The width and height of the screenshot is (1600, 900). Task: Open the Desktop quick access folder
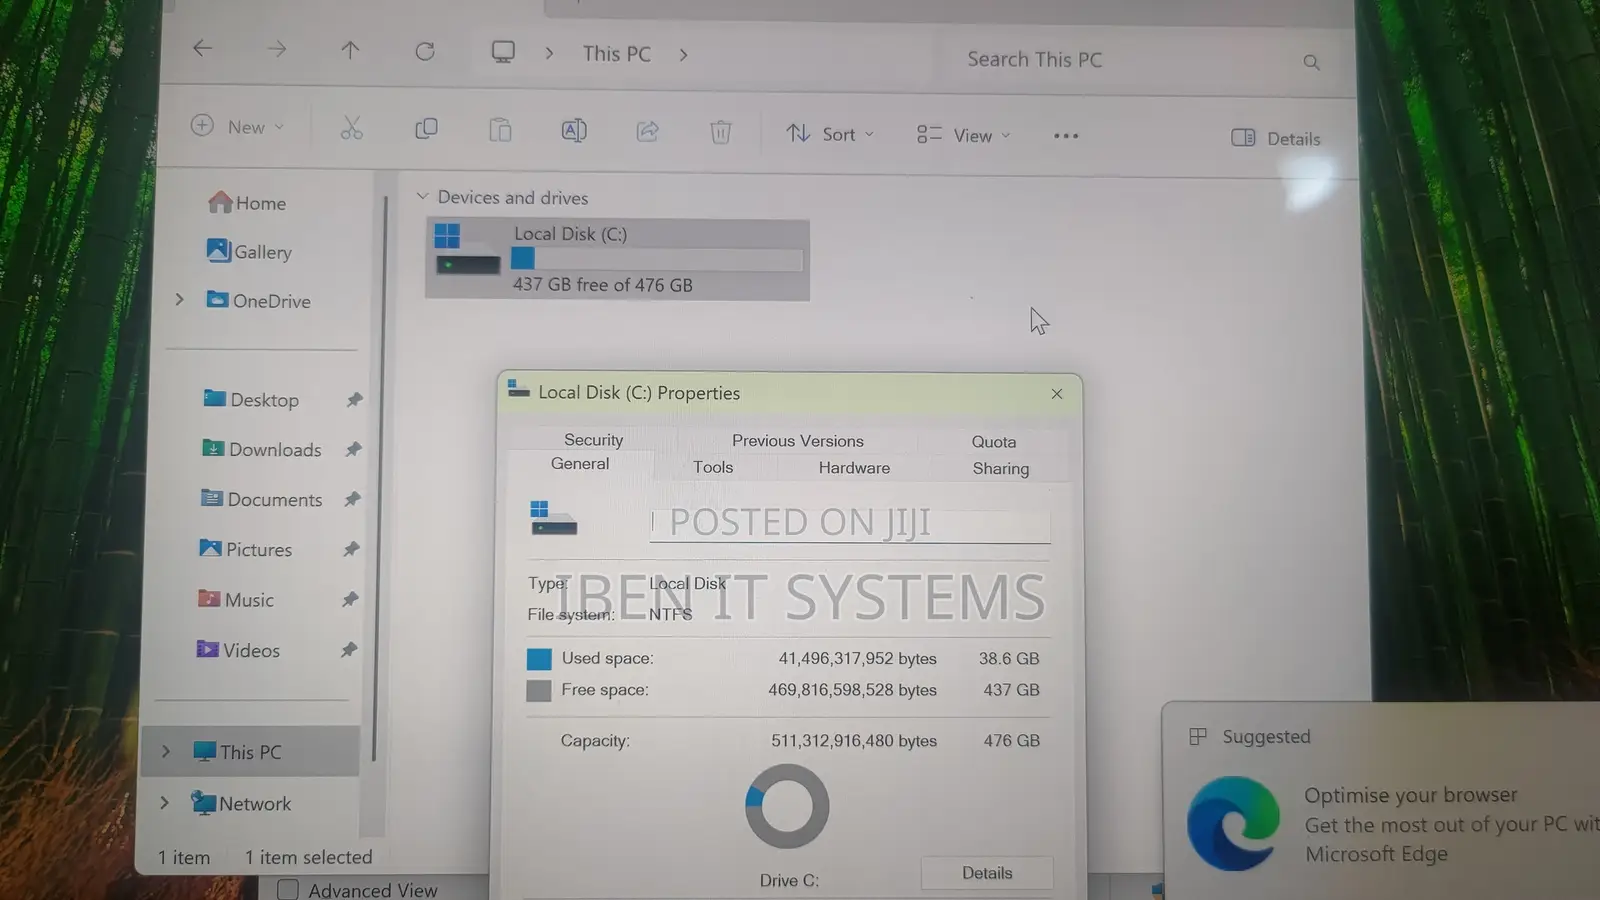(251, 399)
